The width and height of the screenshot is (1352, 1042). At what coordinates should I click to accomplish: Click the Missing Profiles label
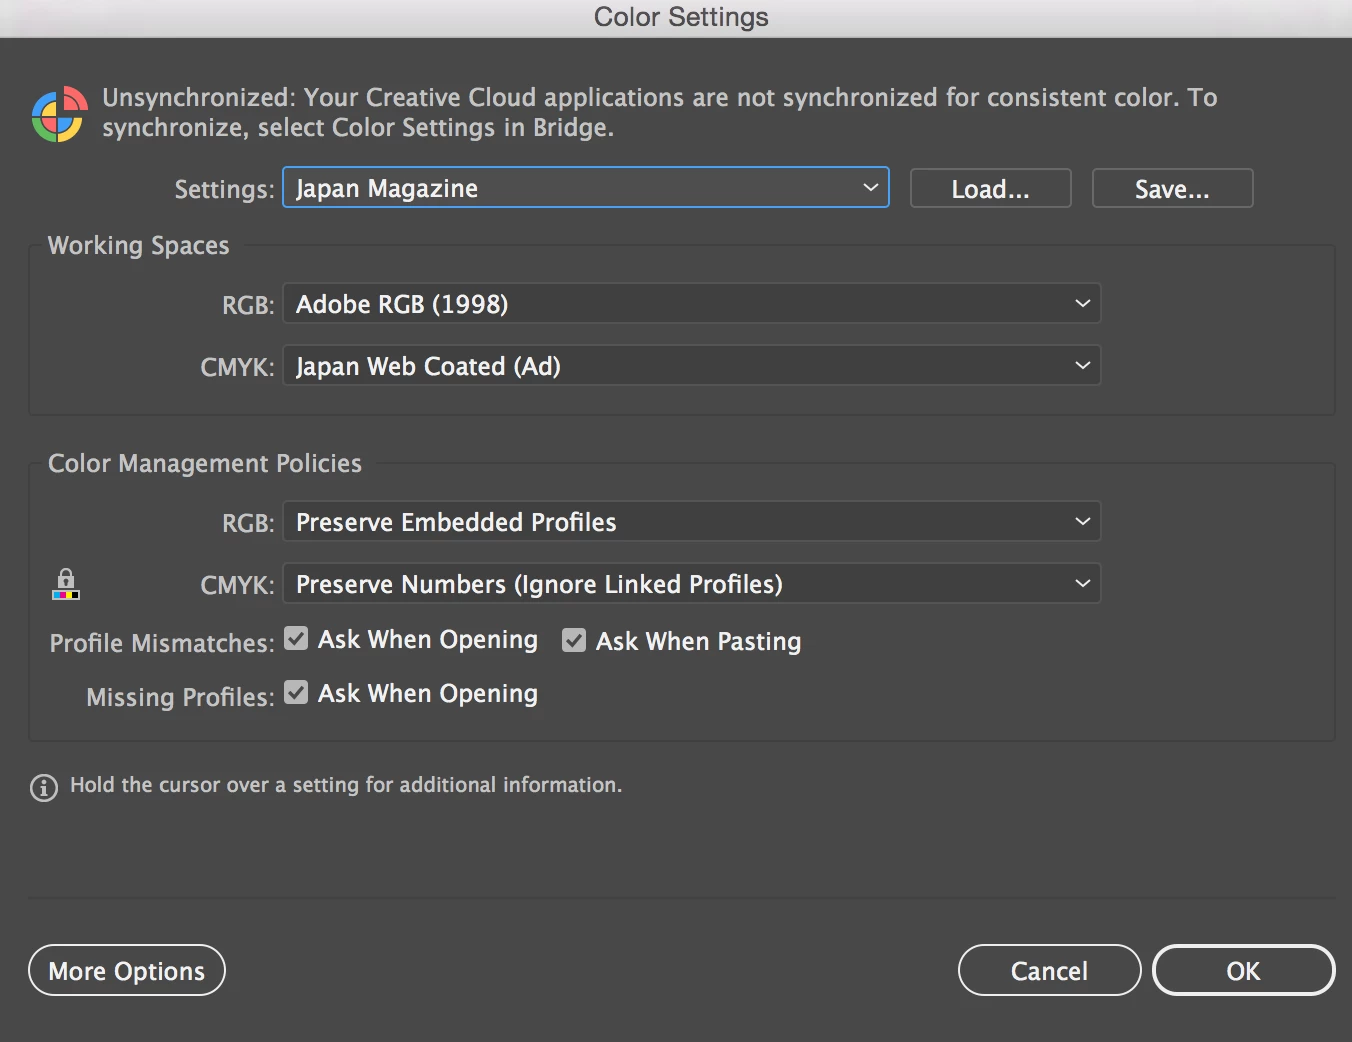180,697
